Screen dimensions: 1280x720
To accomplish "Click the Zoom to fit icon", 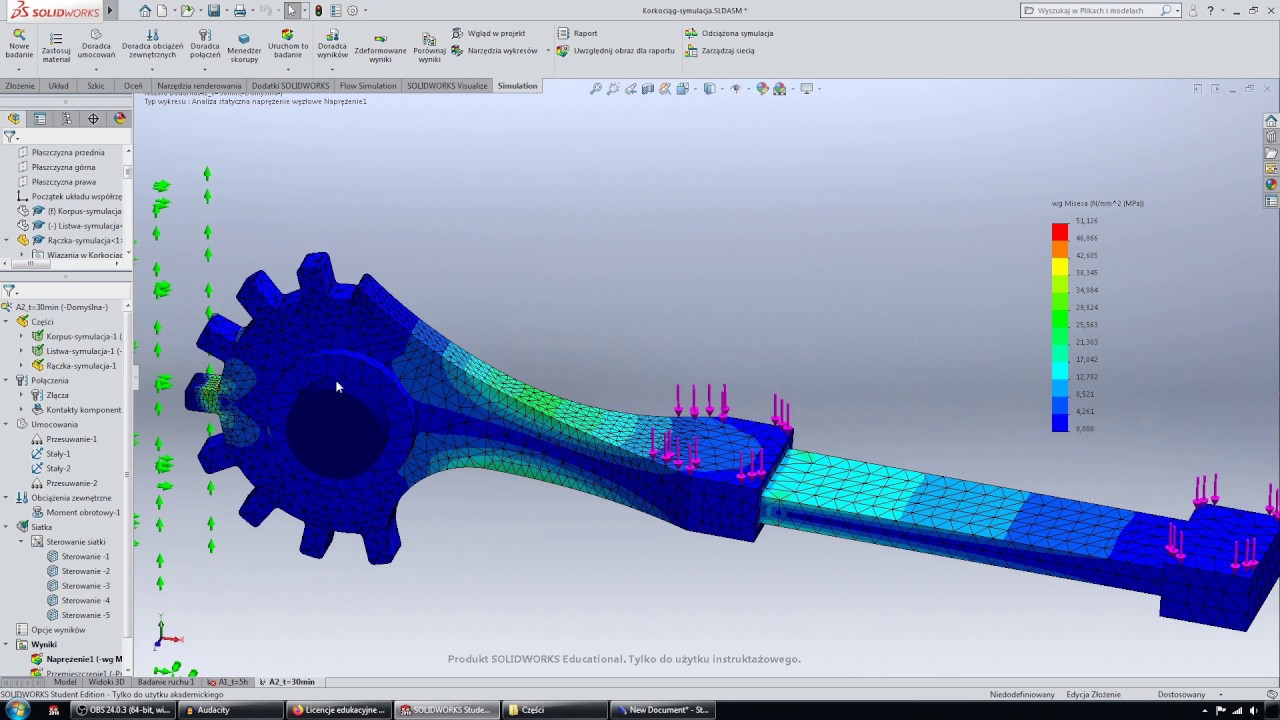I will 596,89.
